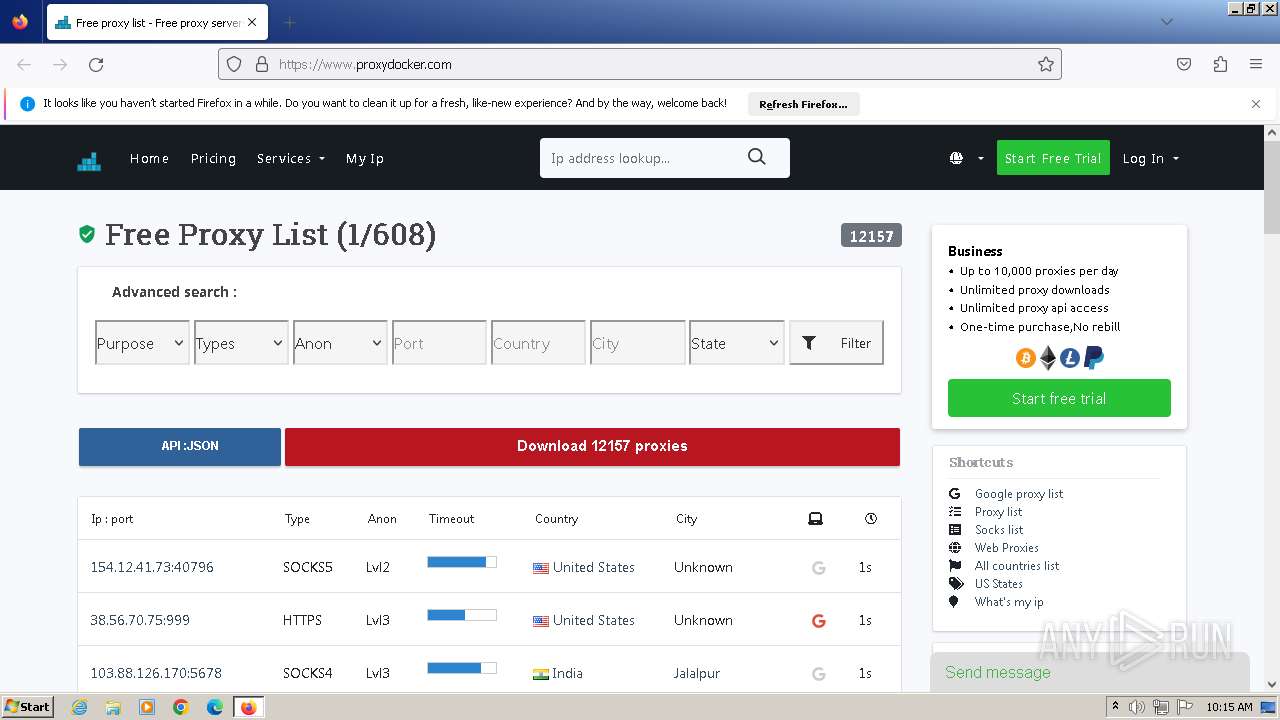Open the Anon level dropdown
1280x720 pixels.
coord(340,343)
